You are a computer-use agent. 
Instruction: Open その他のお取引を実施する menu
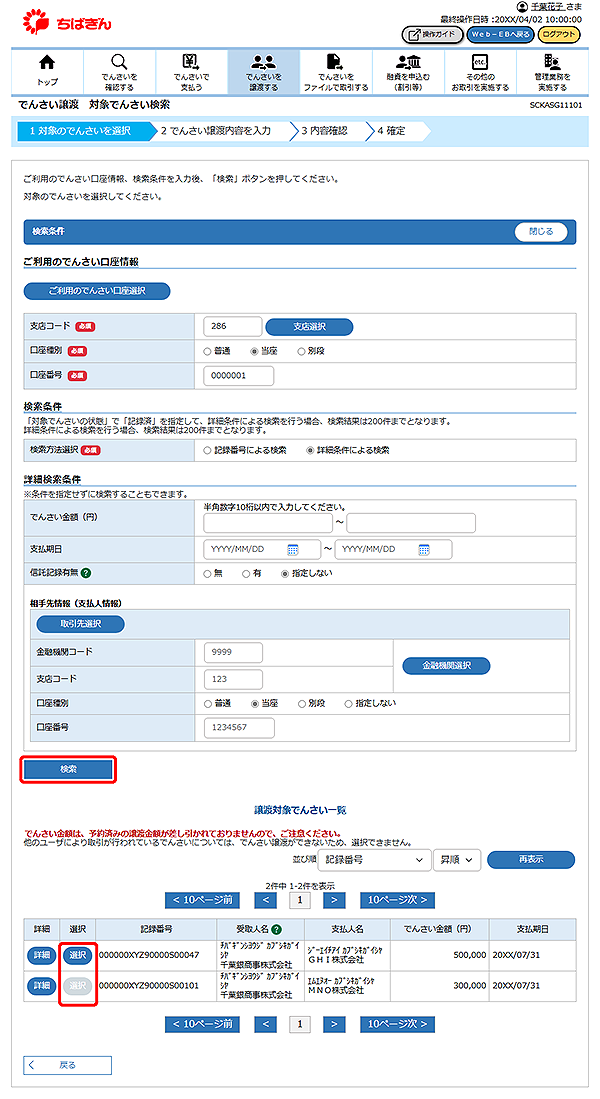[x=479, y=71]
